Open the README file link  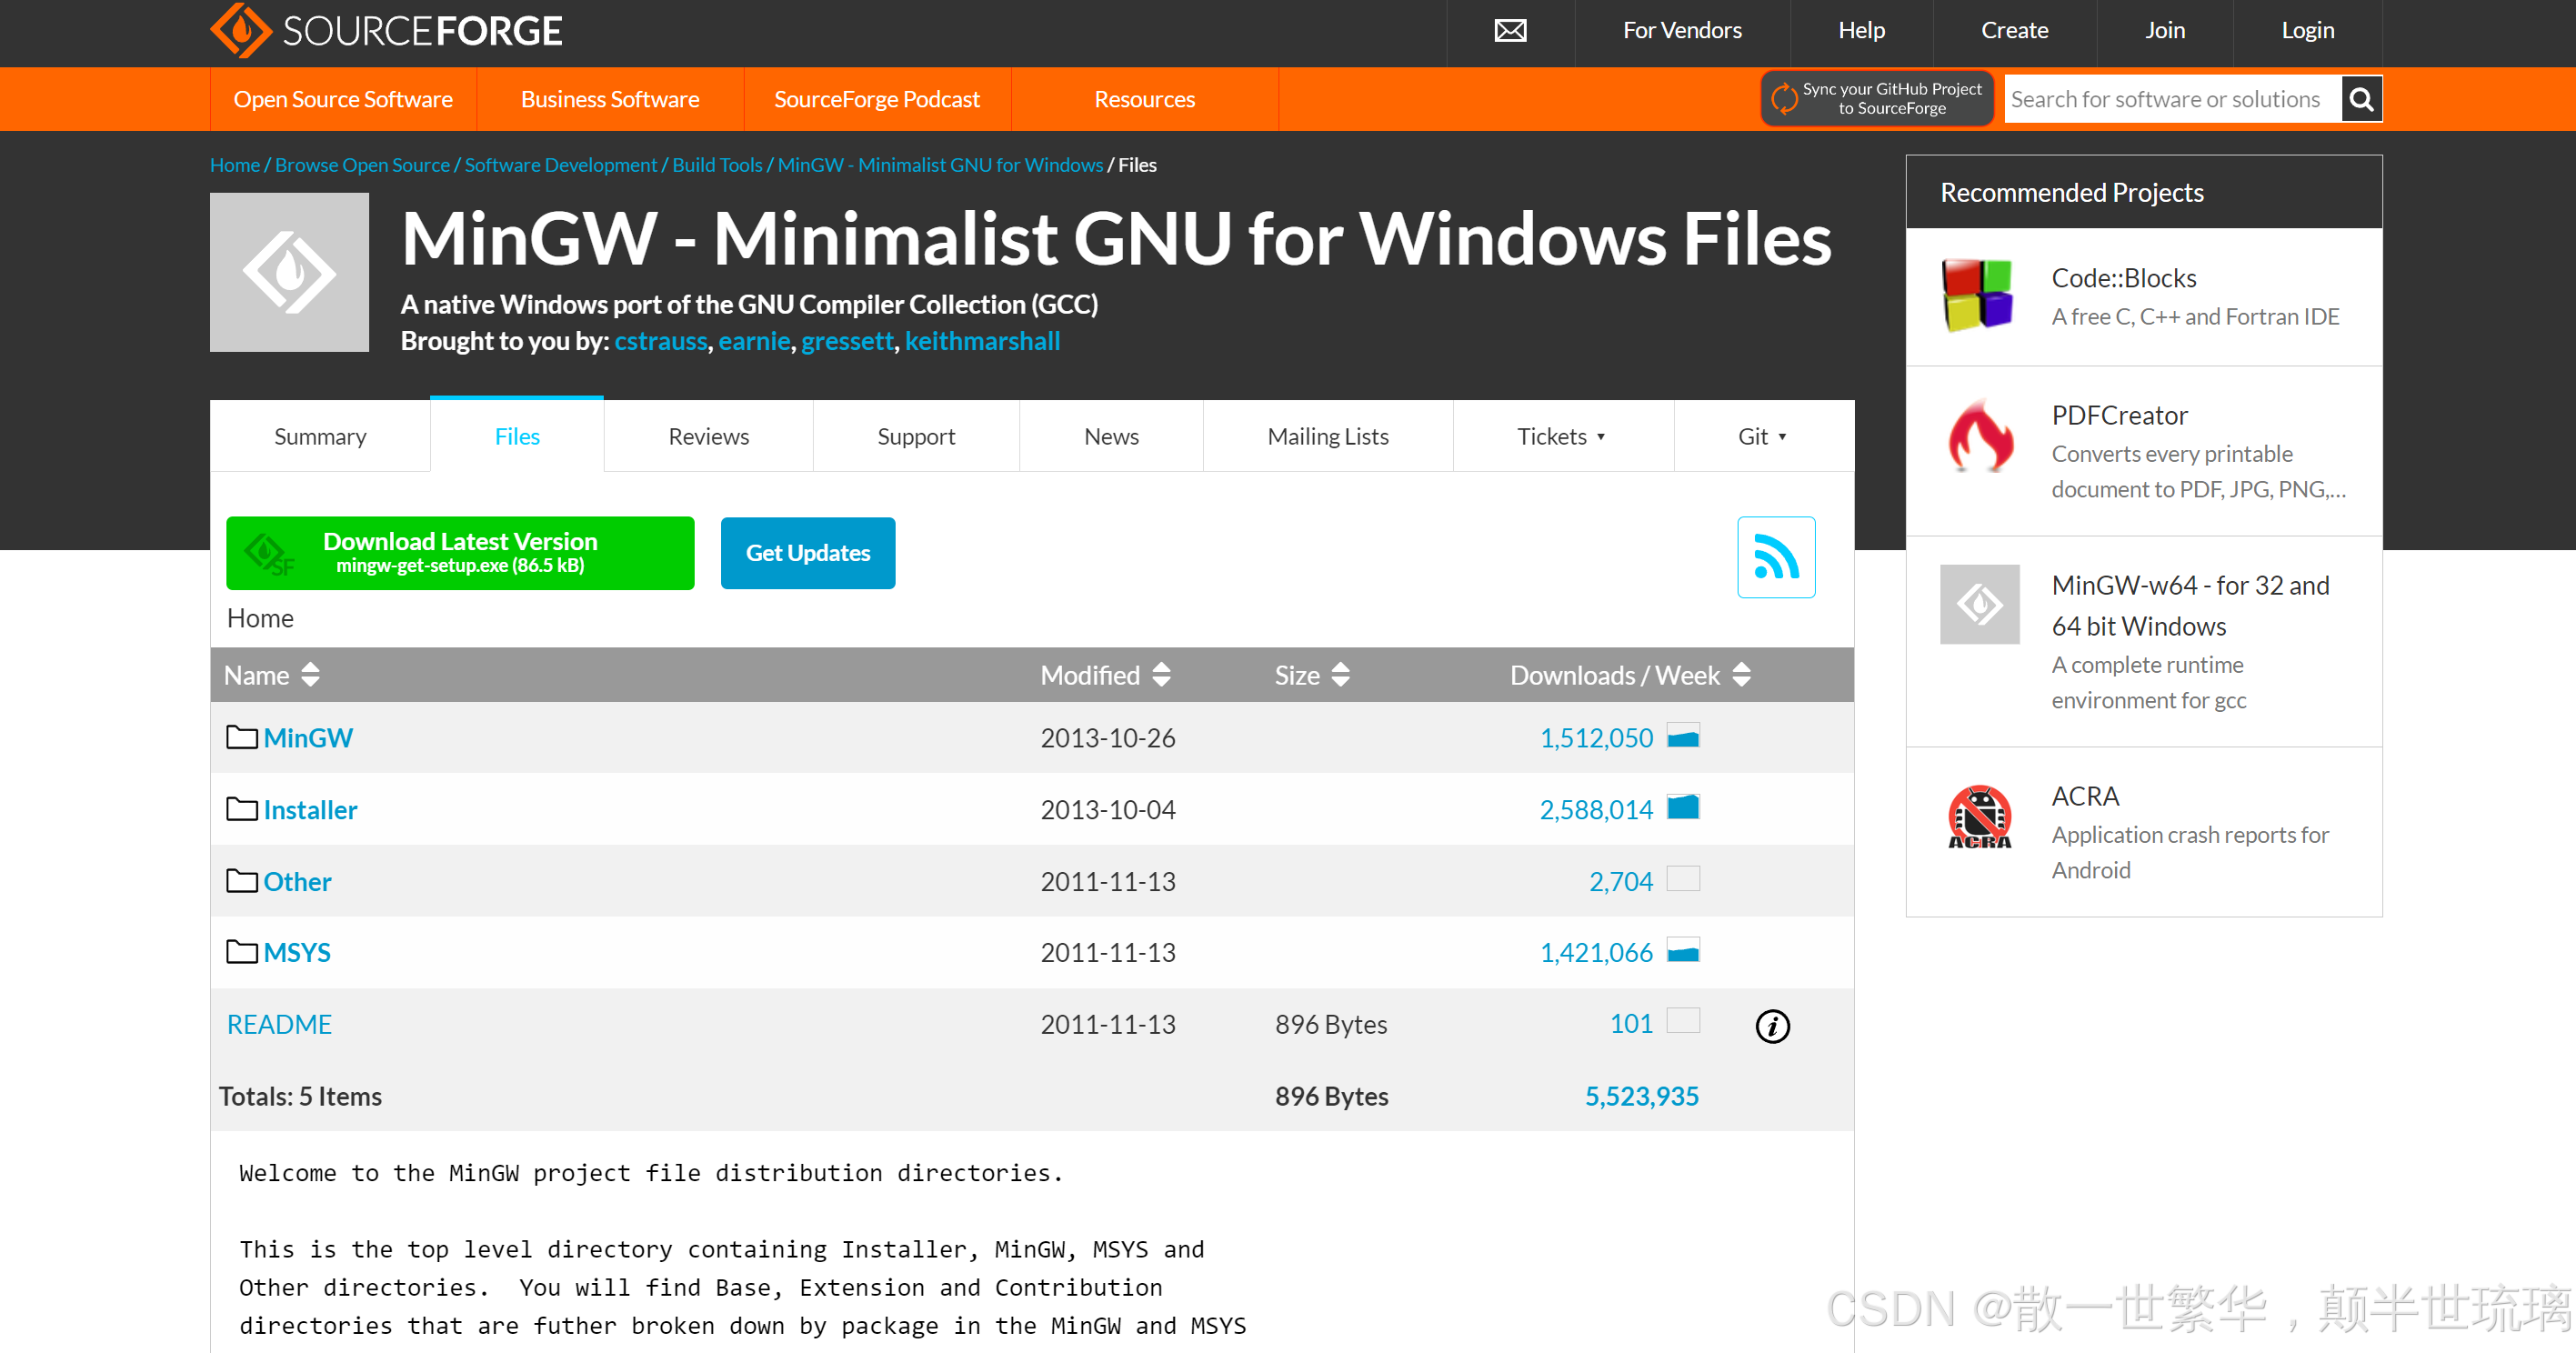click(279, 1024)
